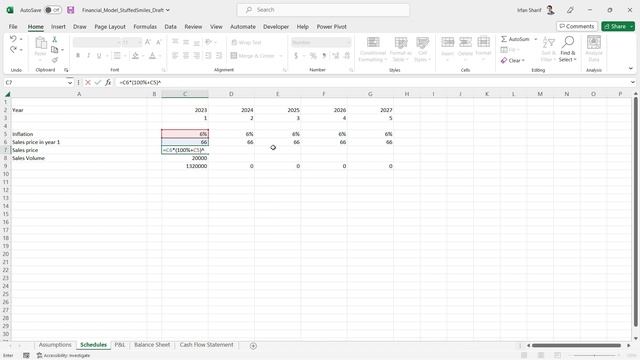Click the Cut scissors icon
Image resolution: width=640 pixels, height=360 pixels.
54,40
